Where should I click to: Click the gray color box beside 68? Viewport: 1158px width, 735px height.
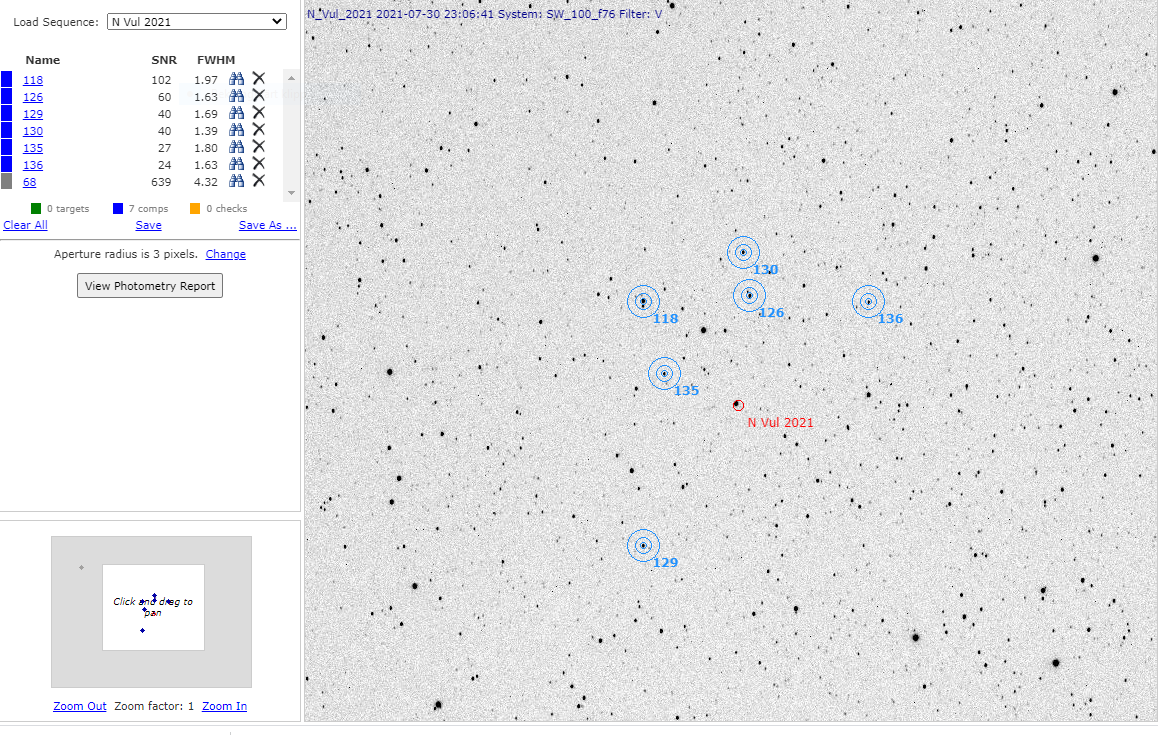tap(7, 182)
